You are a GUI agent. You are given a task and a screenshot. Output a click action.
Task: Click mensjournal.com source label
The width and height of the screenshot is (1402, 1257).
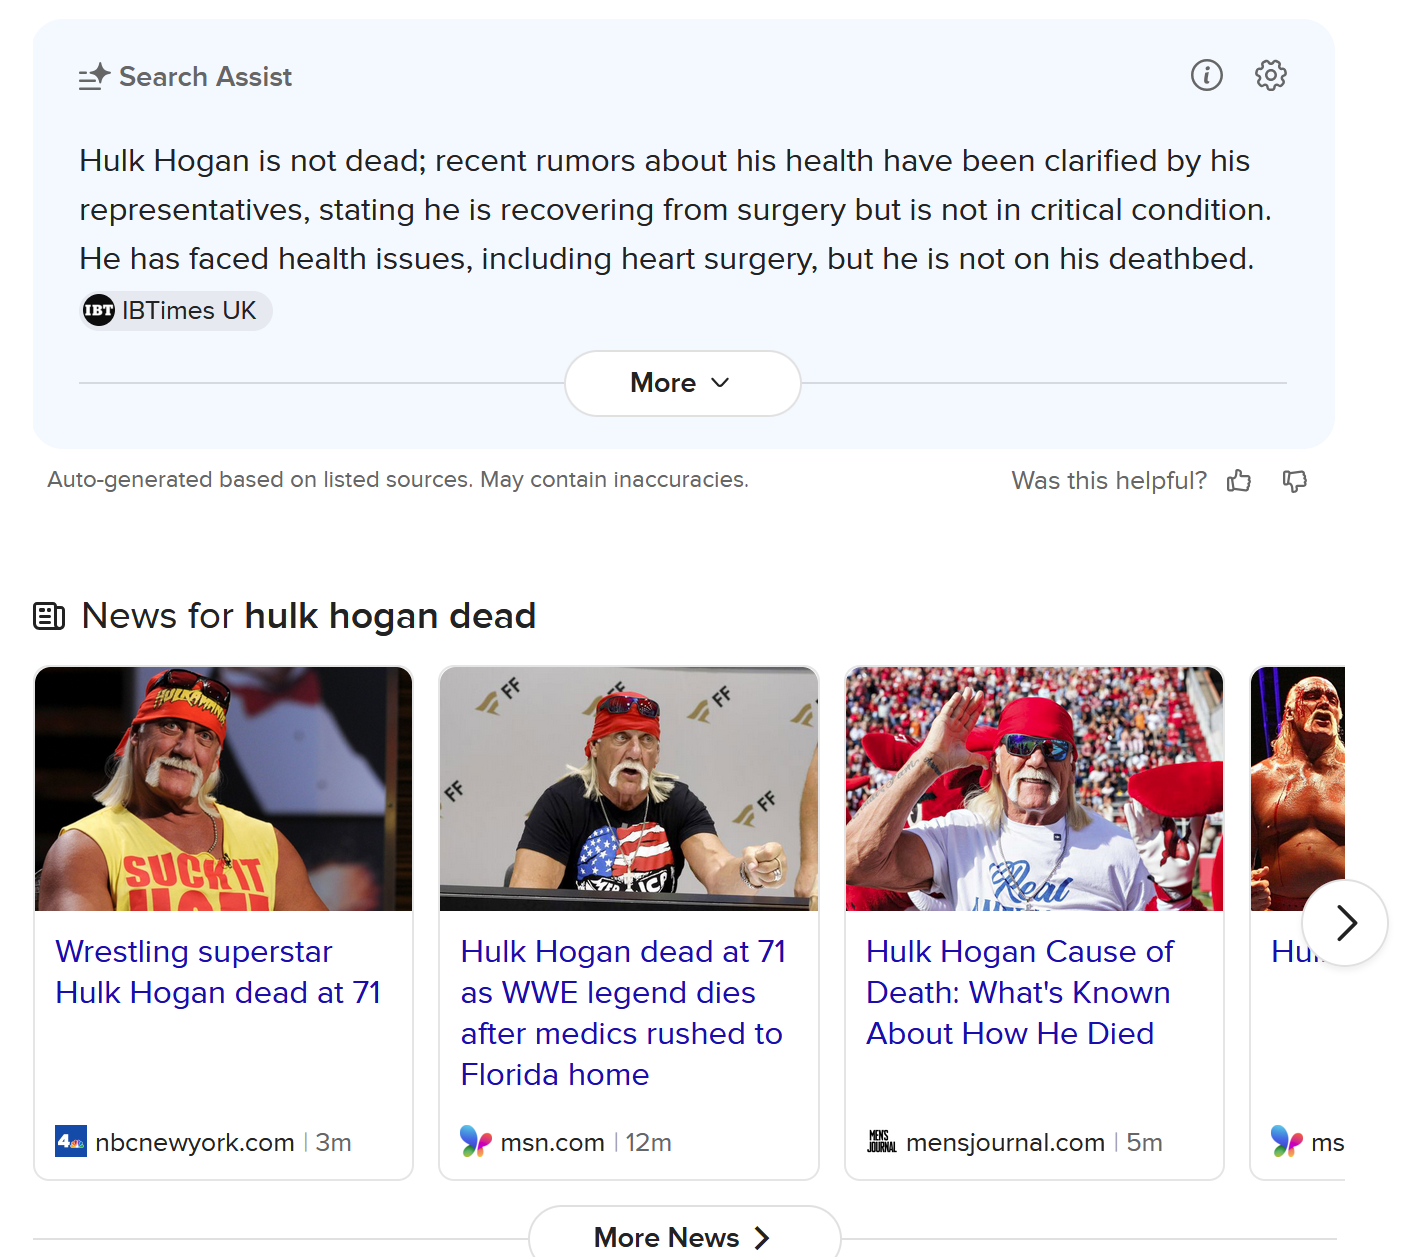point(1005,1142)
